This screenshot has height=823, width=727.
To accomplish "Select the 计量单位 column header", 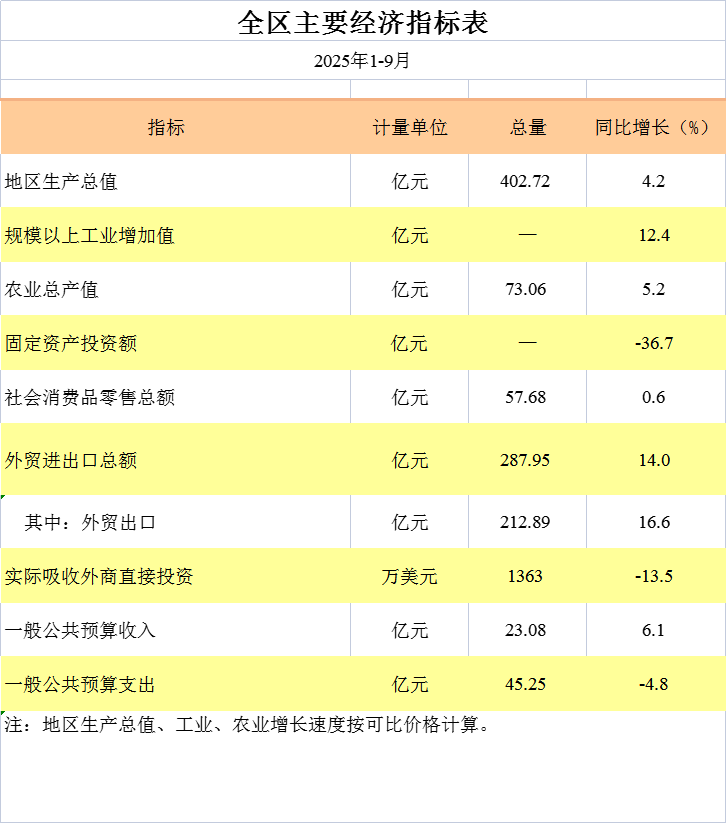I will click(409, 128).
